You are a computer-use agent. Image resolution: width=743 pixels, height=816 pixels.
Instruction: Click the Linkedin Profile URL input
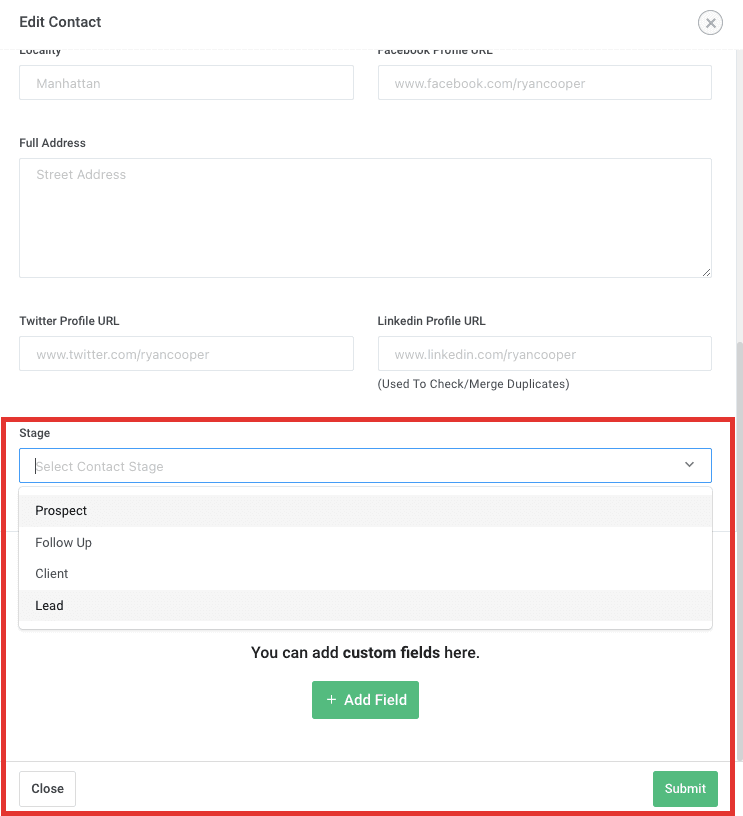coord(544,353)
